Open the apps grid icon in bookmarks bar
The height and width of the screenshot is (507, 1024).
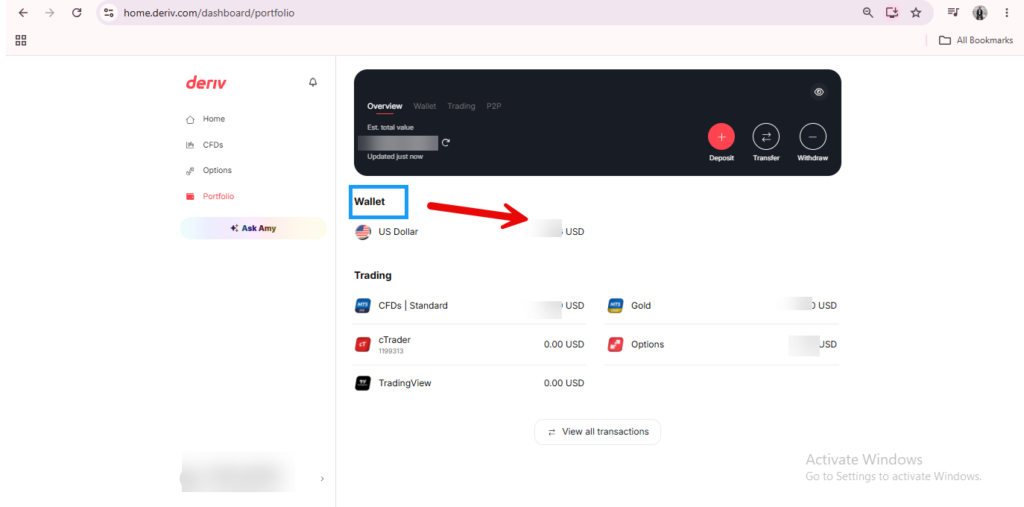point(21,41)
